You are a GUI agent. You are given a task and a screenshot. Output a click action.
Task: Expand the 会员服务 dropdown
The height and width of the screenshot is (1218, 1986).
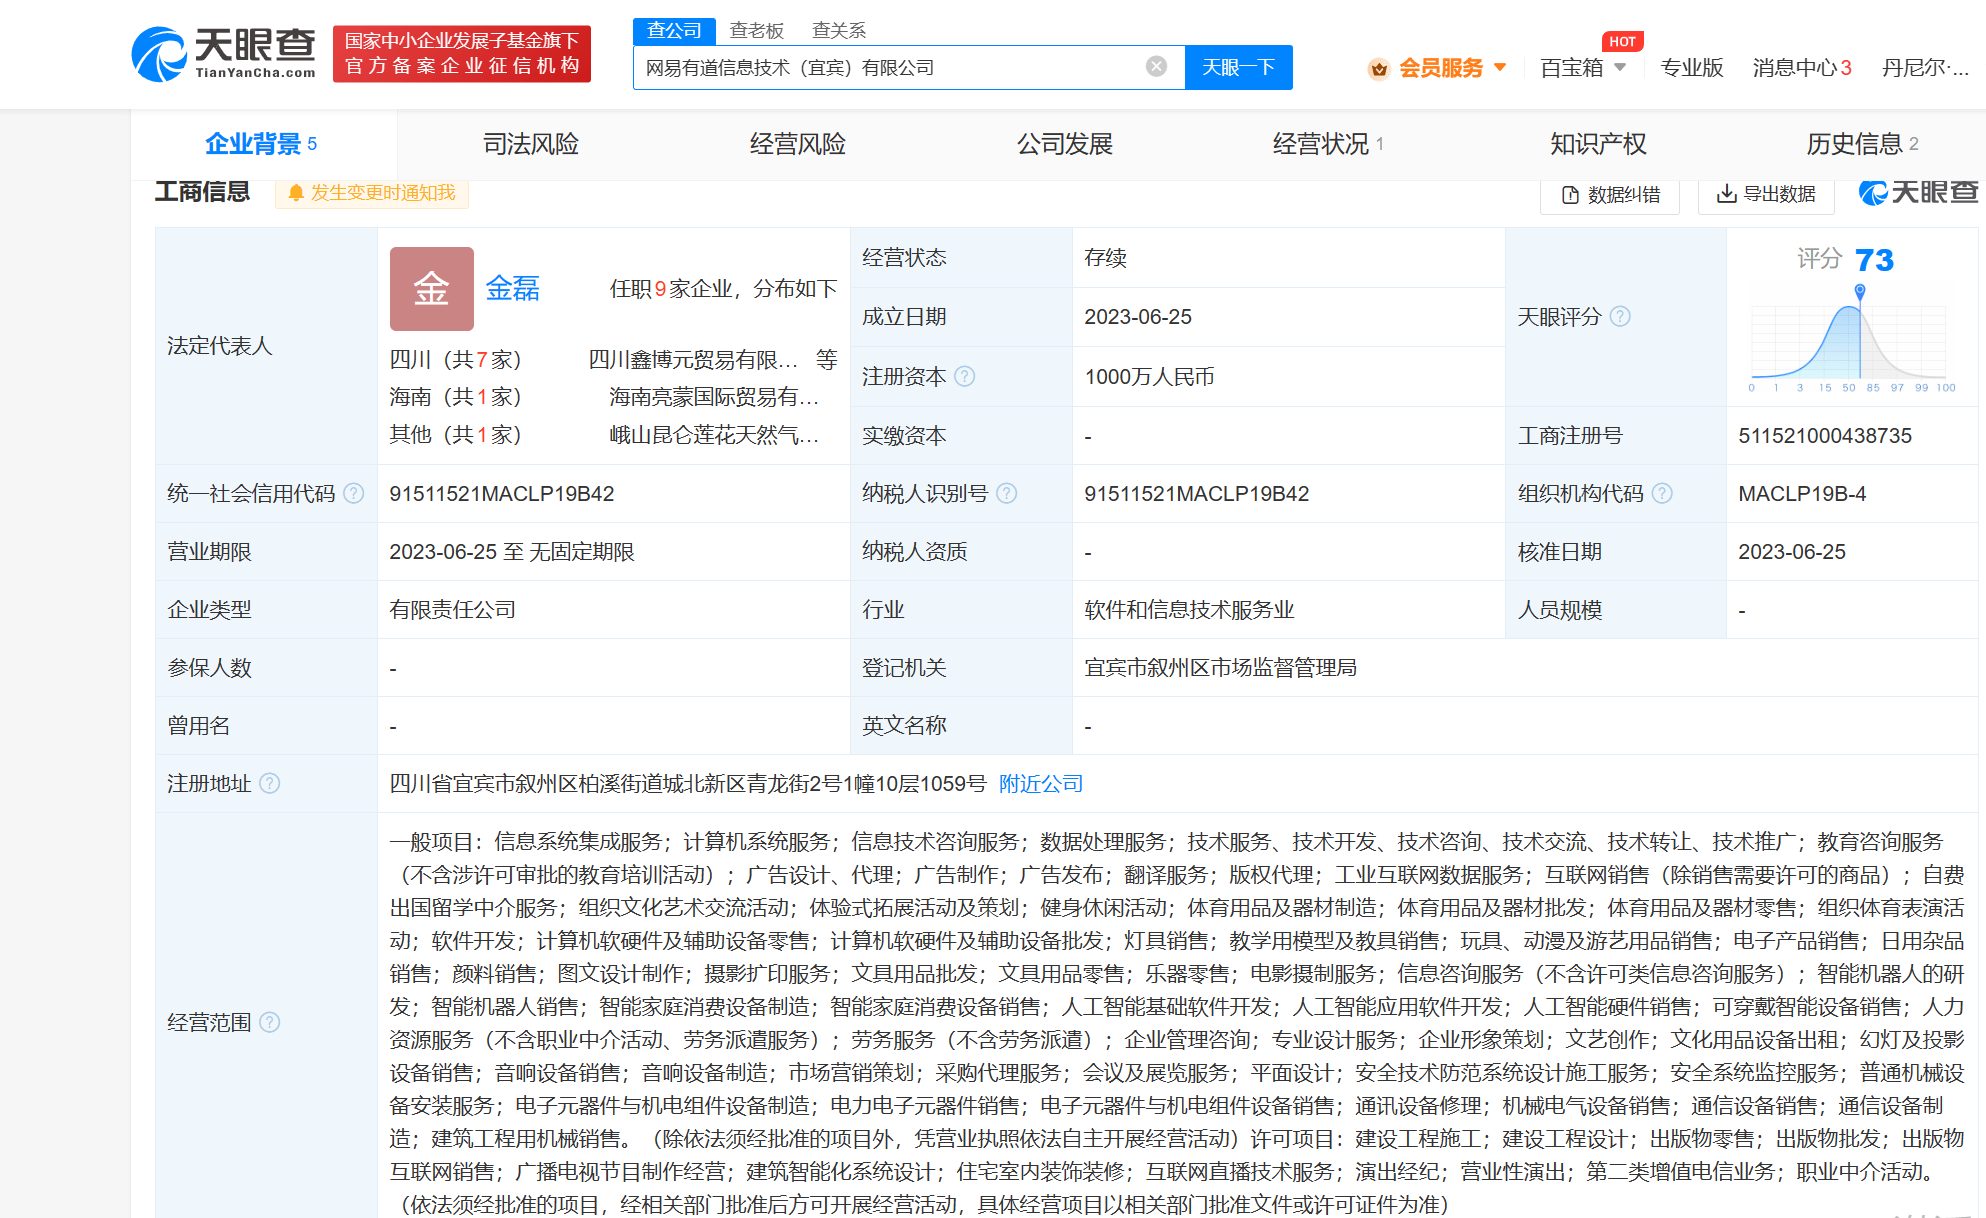(x=1500, y=68)
